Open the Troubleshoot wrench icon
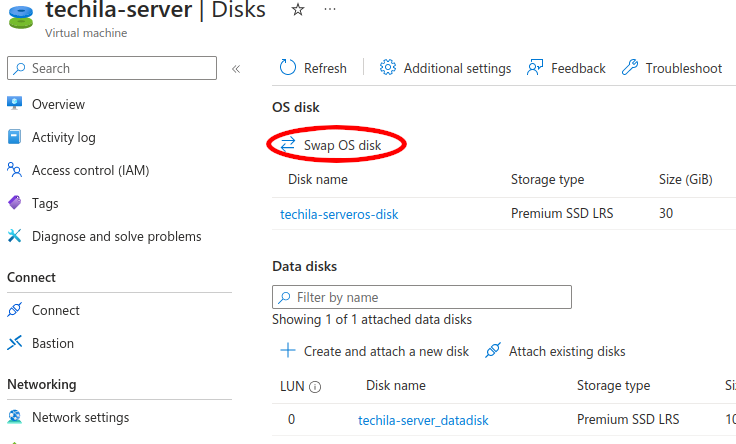This screenshot has height=444, width=736. point(630,68)
